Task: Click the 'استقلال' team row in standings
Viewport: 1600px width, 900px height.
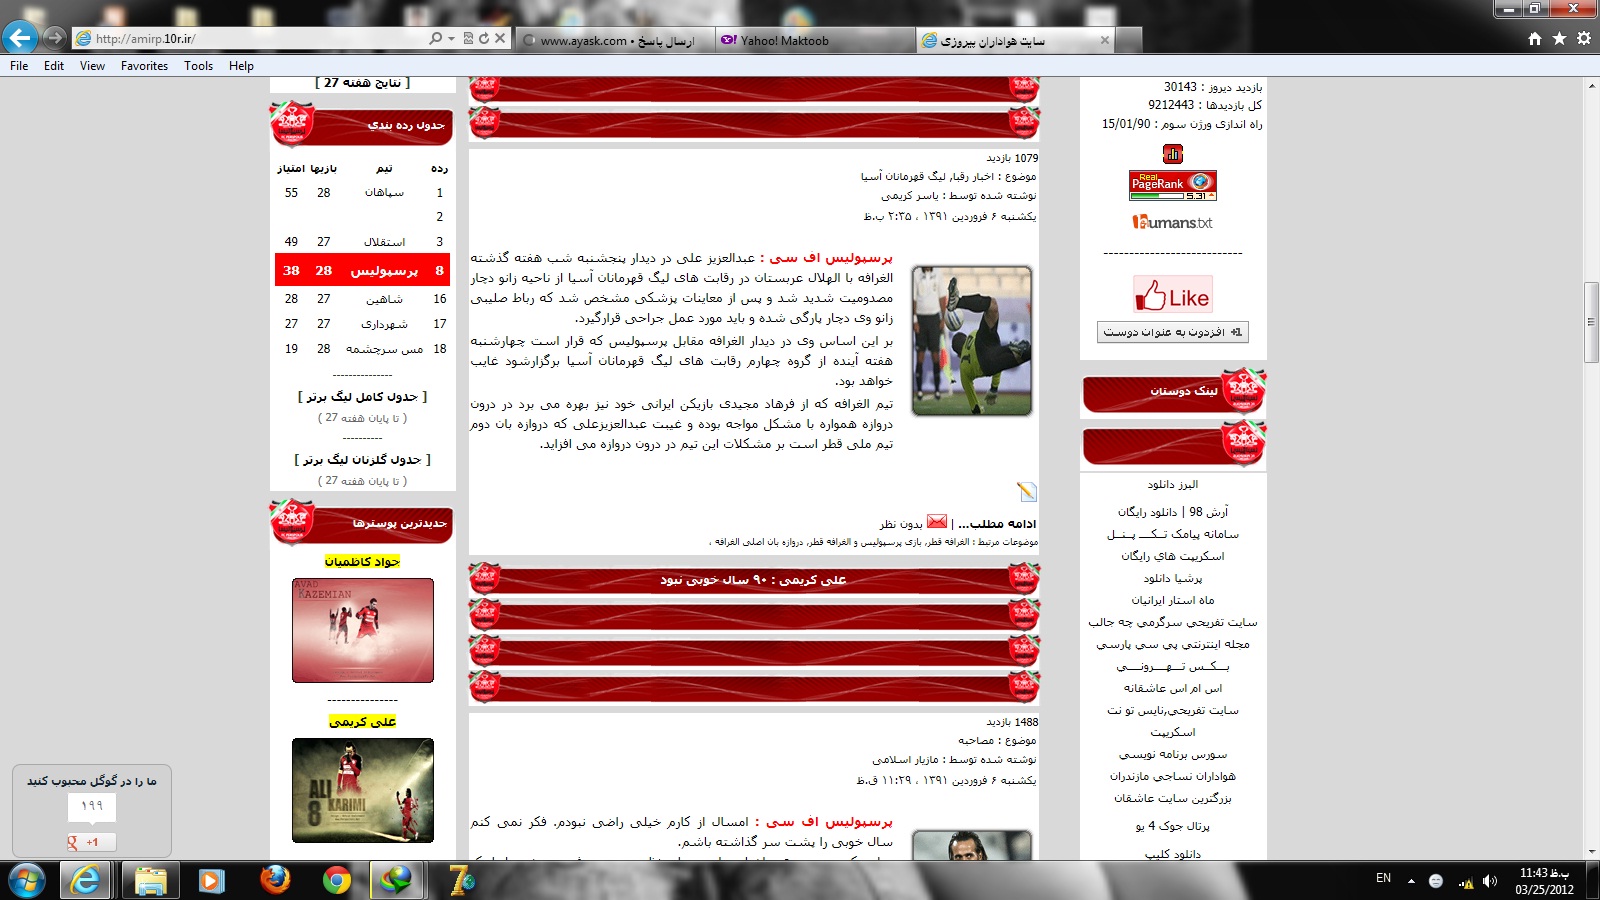Action: point(362,242)
